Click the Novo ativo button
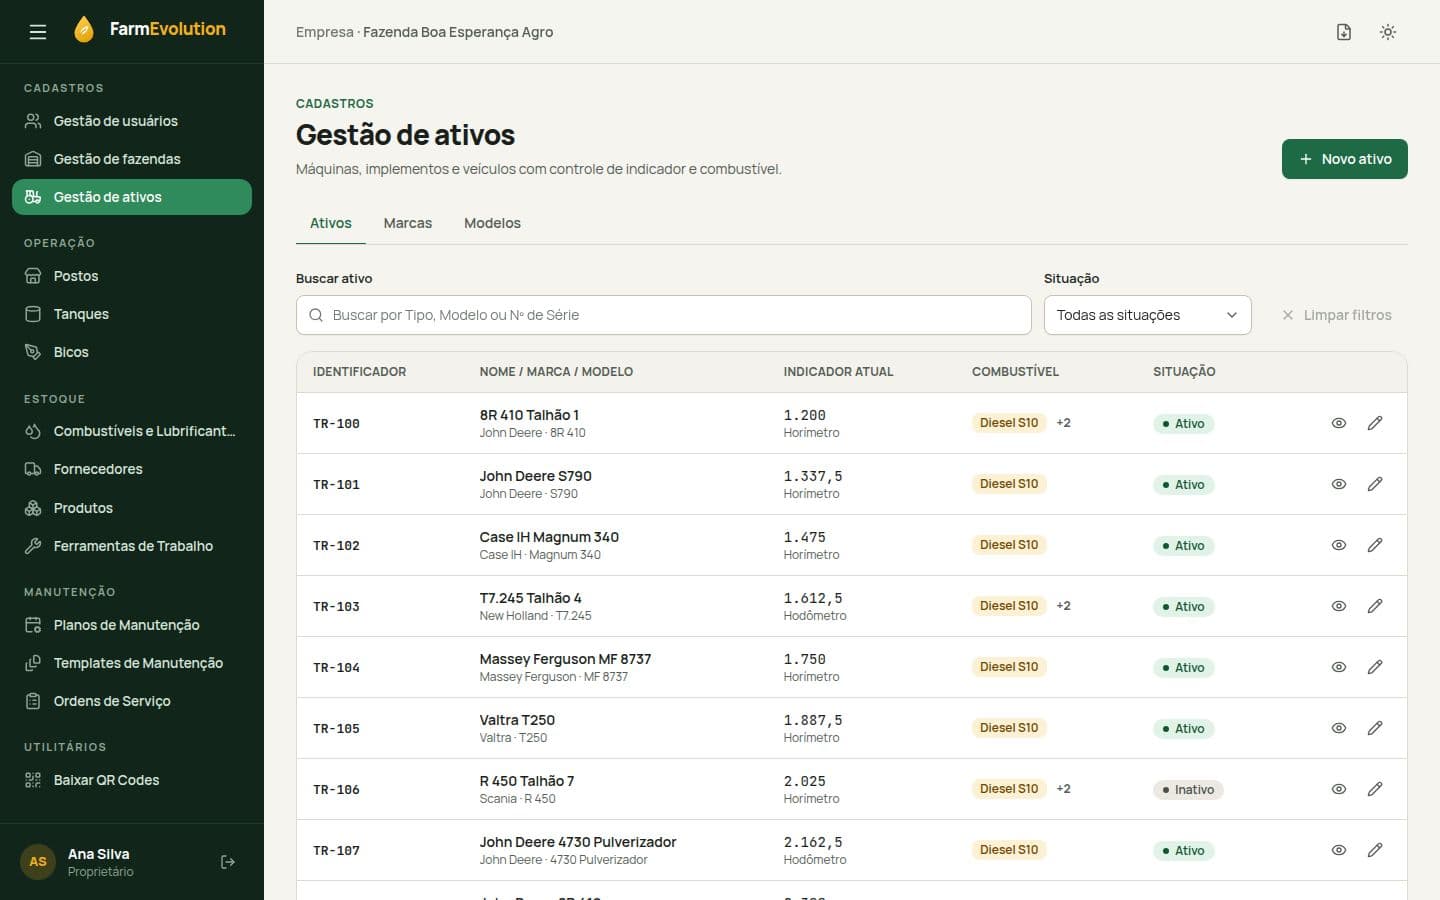This screenshot has height=900, width=1440. (x=1344, y=159)
